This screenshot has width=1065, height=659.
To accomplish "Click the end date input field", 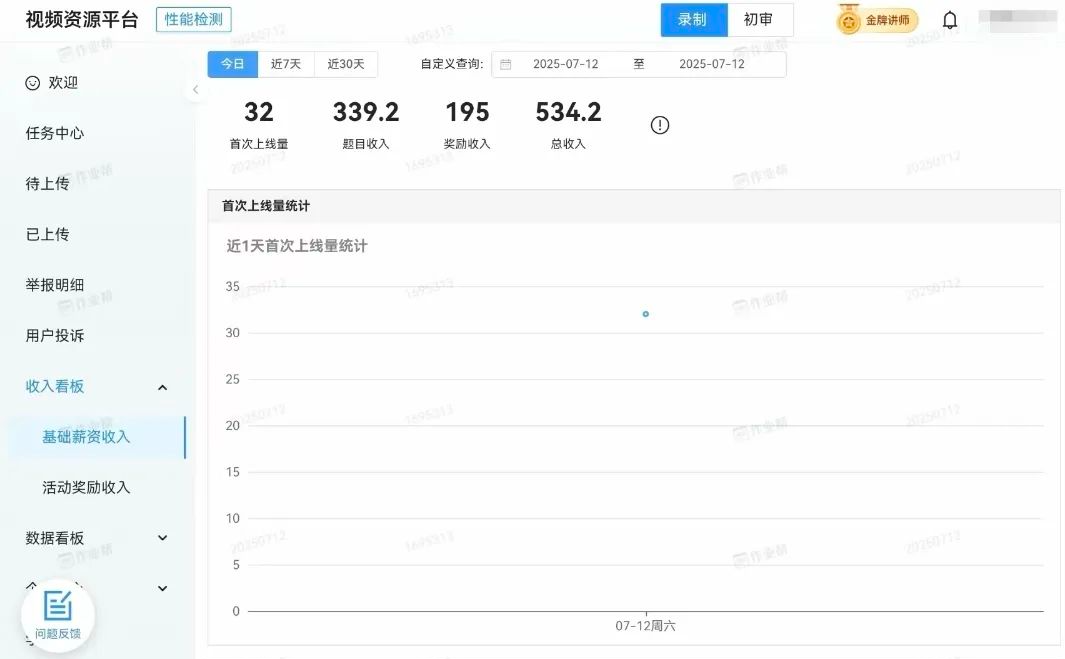I will point(711,64).
